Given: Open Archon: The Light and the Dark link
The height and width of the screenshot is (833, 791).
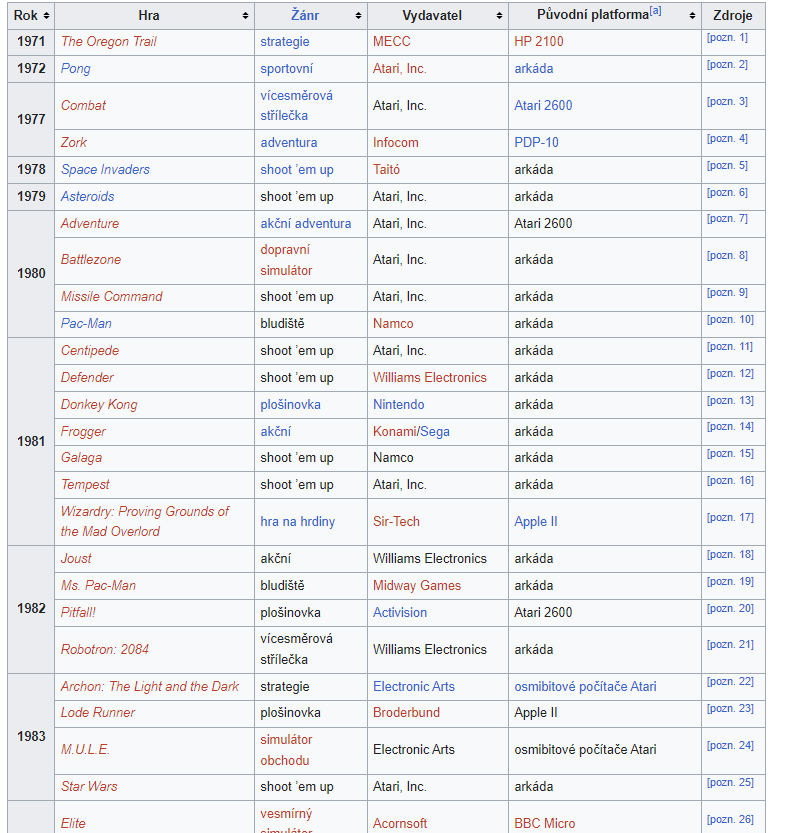Looking at the screenshot, I should [149, 686].
